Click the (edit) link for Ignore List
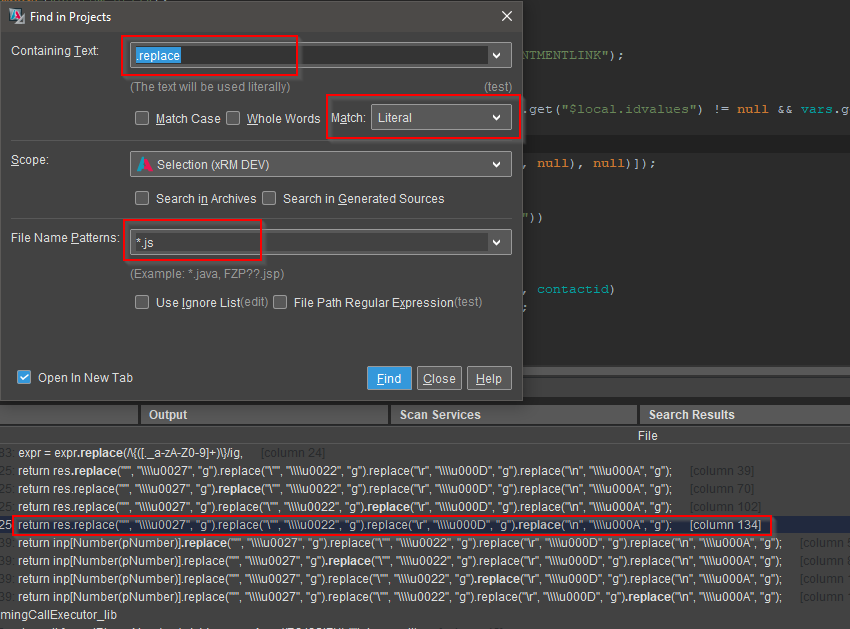850x629 pixels. click(x=254, y=301)
